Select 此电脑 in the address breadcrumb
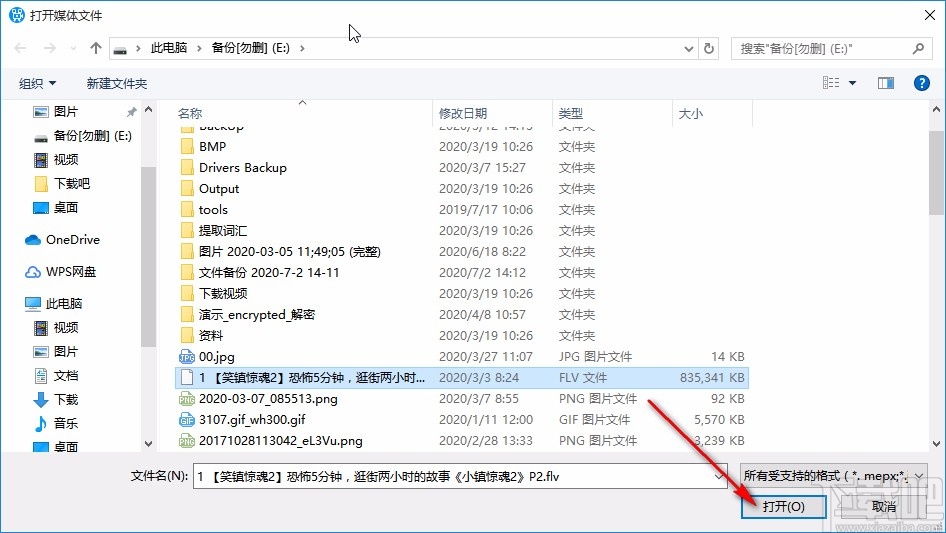This screenshot has height=533, width=946. 169,48
